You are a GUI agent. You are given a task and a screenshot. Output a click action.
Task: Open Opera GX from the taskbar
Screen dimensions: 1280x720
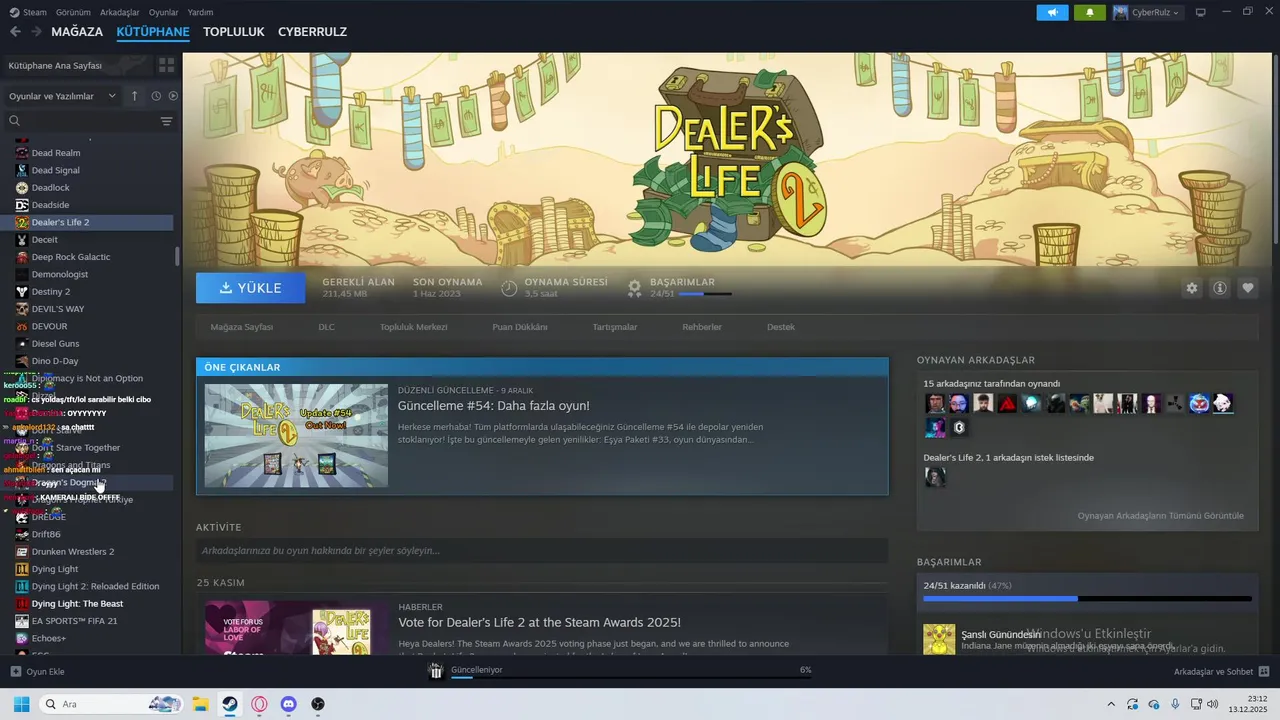coord(259,704)
